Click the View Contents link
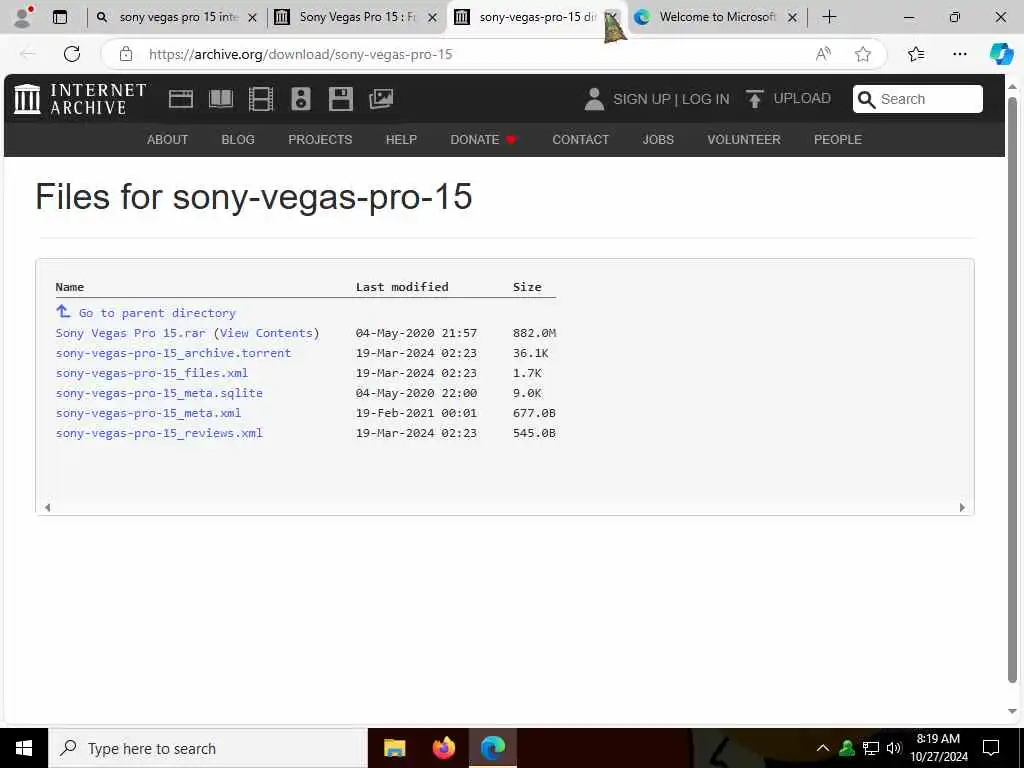1024x768 pixels. click(x=266, y=333)
